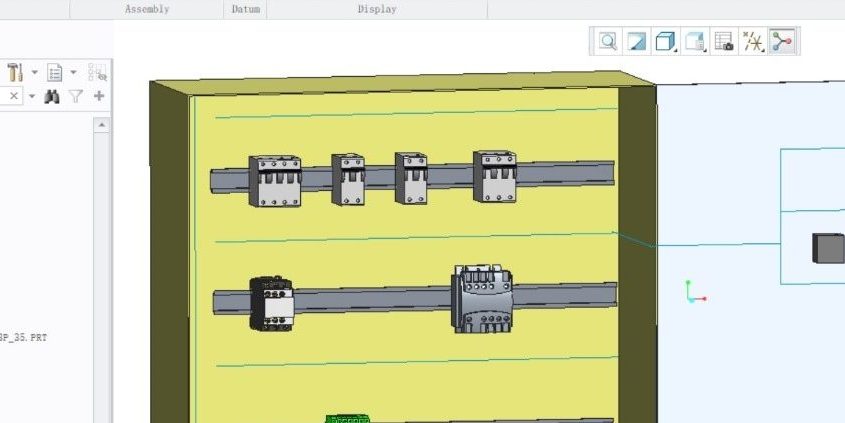Select the first breaker on the top rail
Viewport: 845px width, 423px height.
(275, 181)
